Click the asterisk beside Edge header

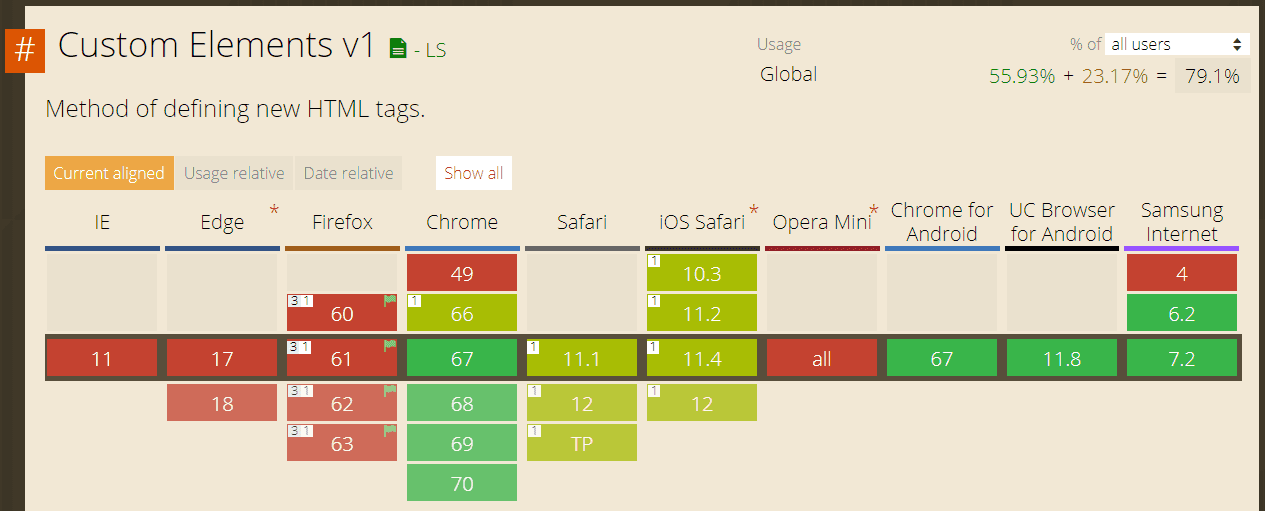[274, 210]
